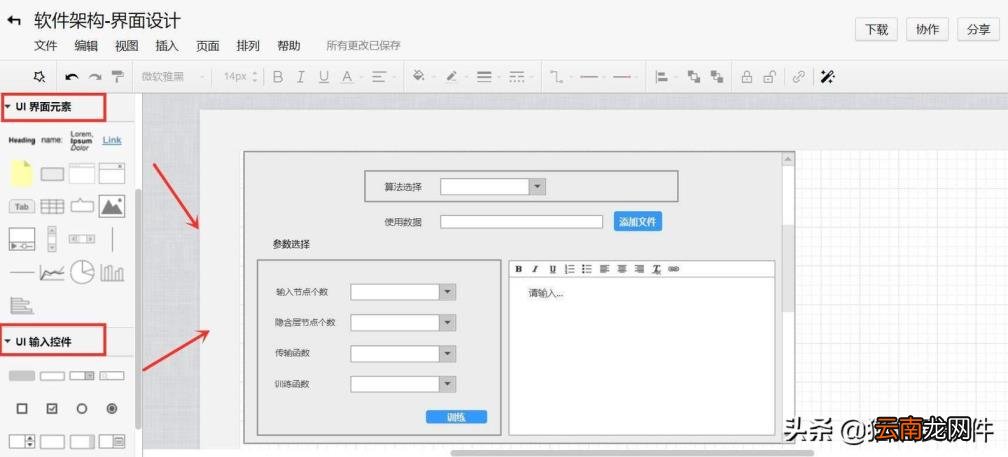Open the 页面 menu
This screenshot has height=457, width=1008.
(x=208, y=46)
